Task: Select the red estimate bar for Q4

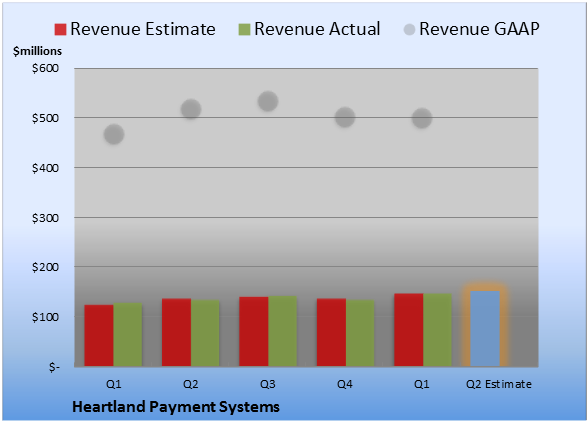Action: tap(331, 332)
